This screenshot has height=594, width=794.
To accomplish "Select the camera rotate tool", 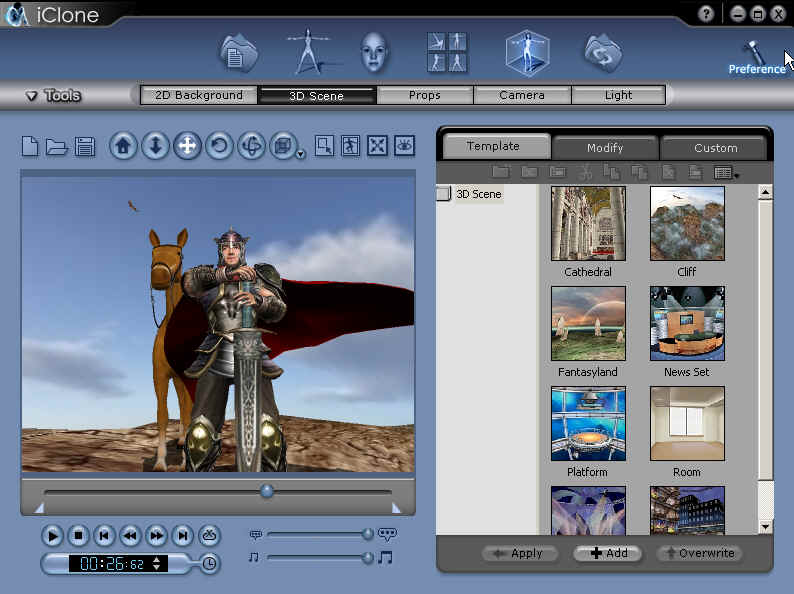I will (219, 146).
